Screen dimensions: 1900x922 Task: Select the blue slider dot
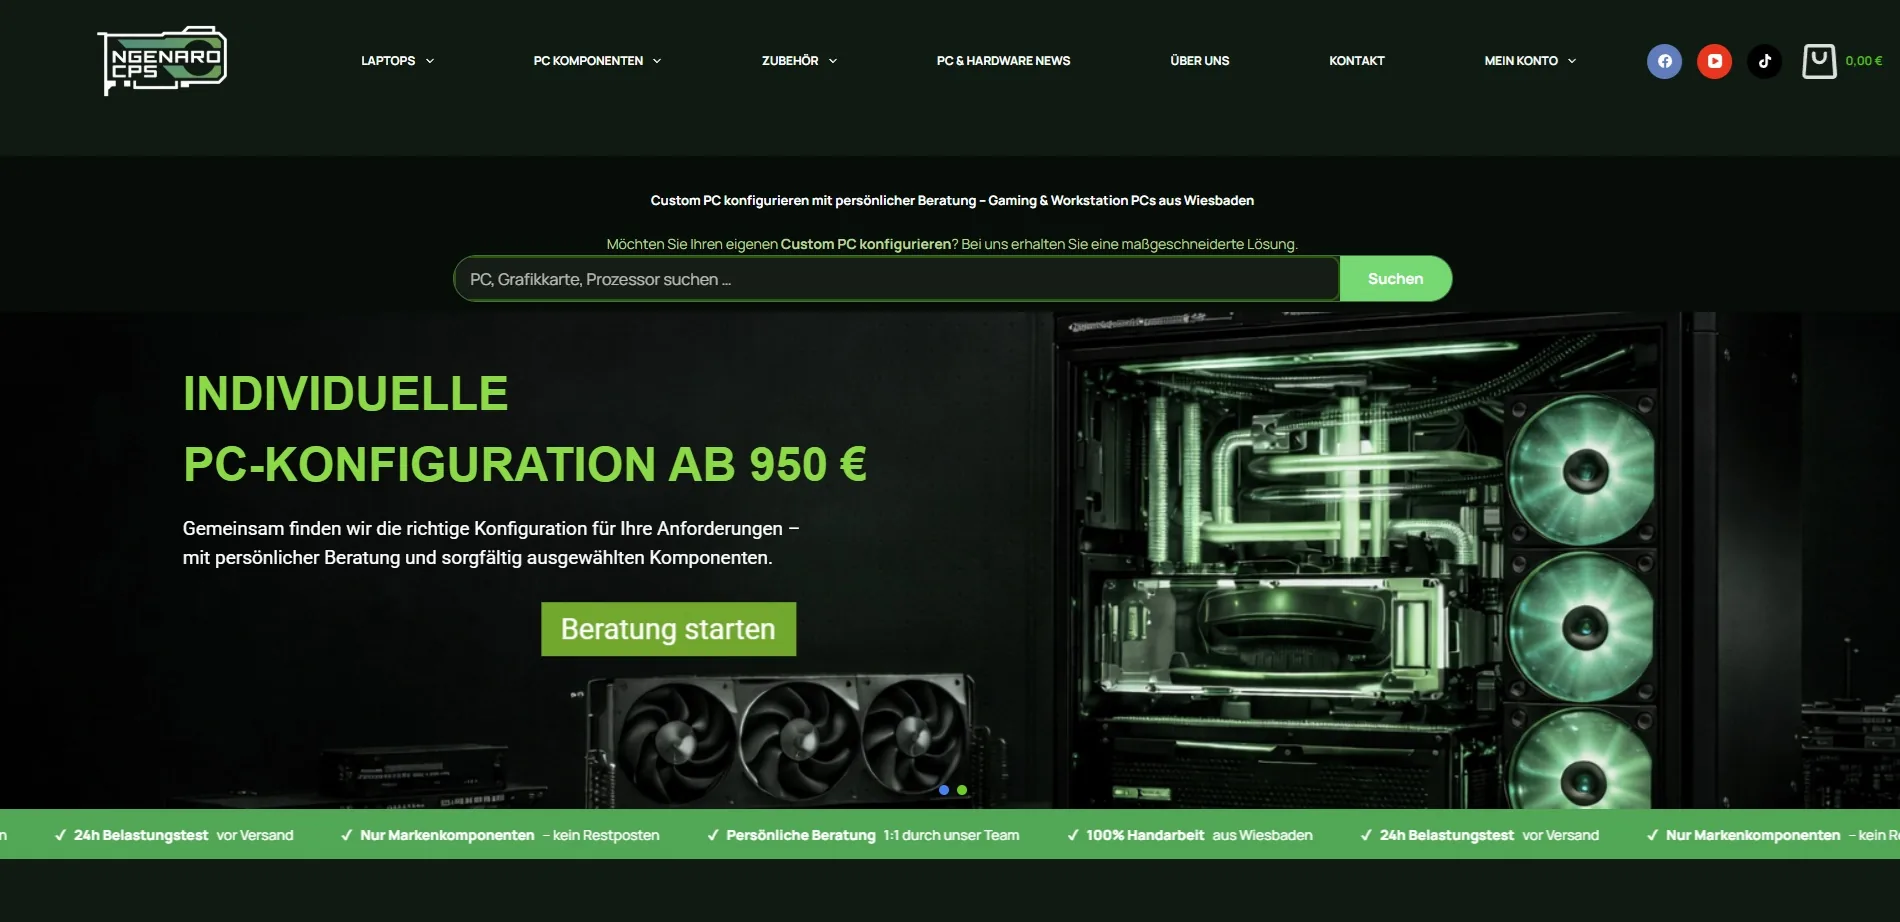tap(944, 790)
